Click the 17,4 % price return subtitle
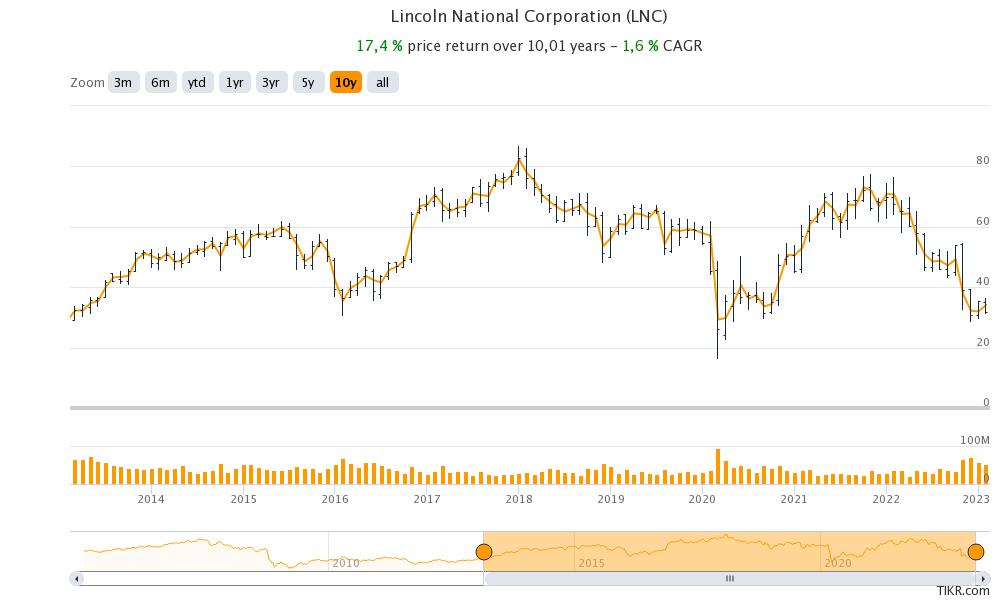Screen dimensions: 1000x600 [529, 46]
